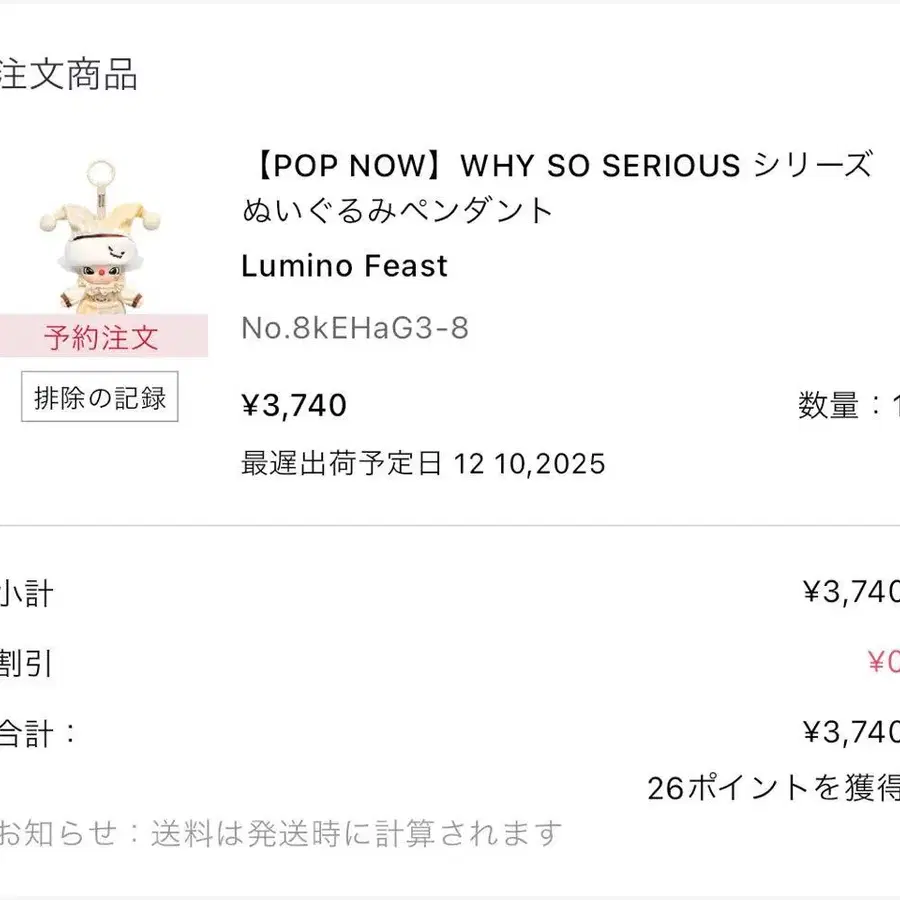
Task: Click the 合計 total label
Action: click(37, 733)
